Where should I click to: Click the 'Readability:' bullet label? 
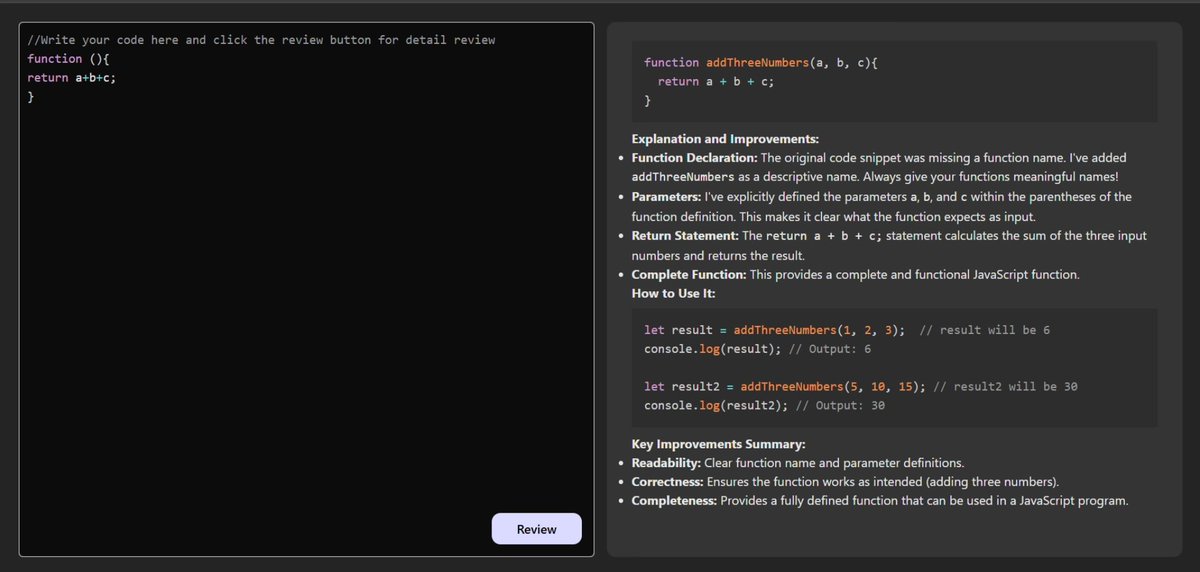tap(666, 463)
